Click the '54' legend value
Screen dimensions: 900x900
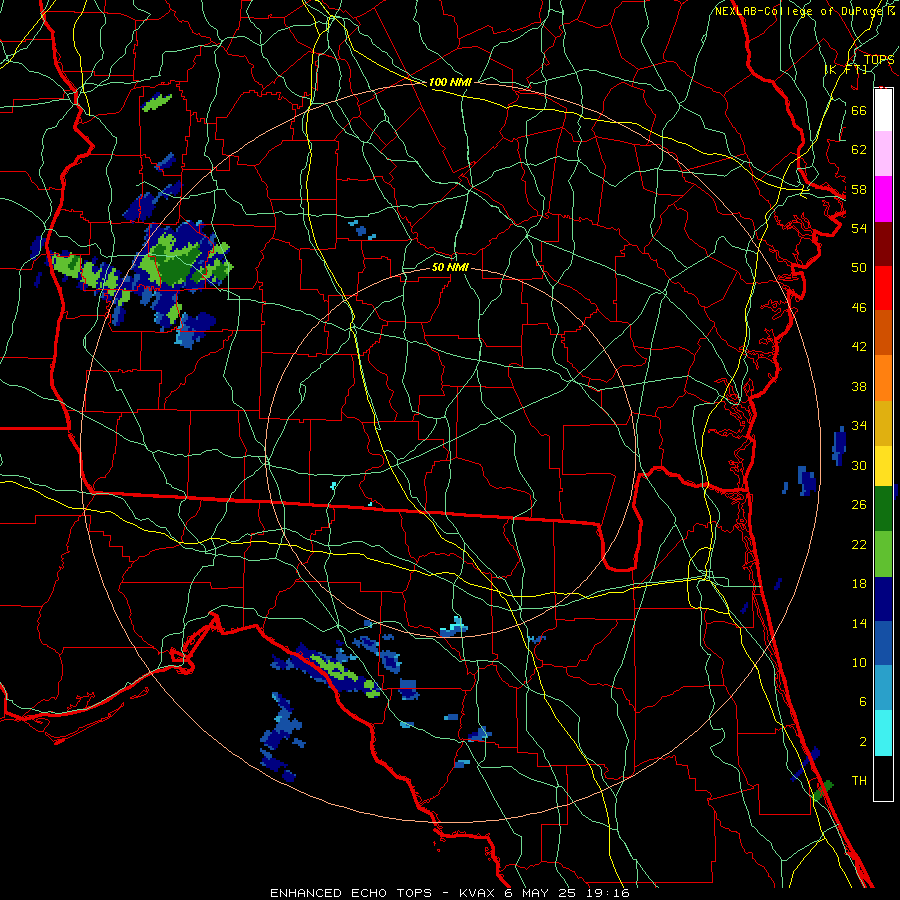point(859,228)
